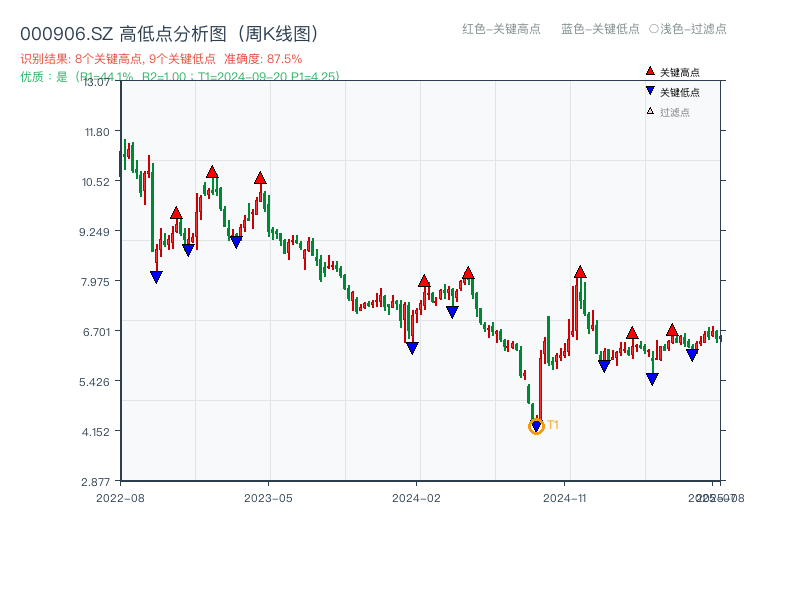Click the red 识别结果 summary line
The image size is (800, 600).
[x=161, y=59]
